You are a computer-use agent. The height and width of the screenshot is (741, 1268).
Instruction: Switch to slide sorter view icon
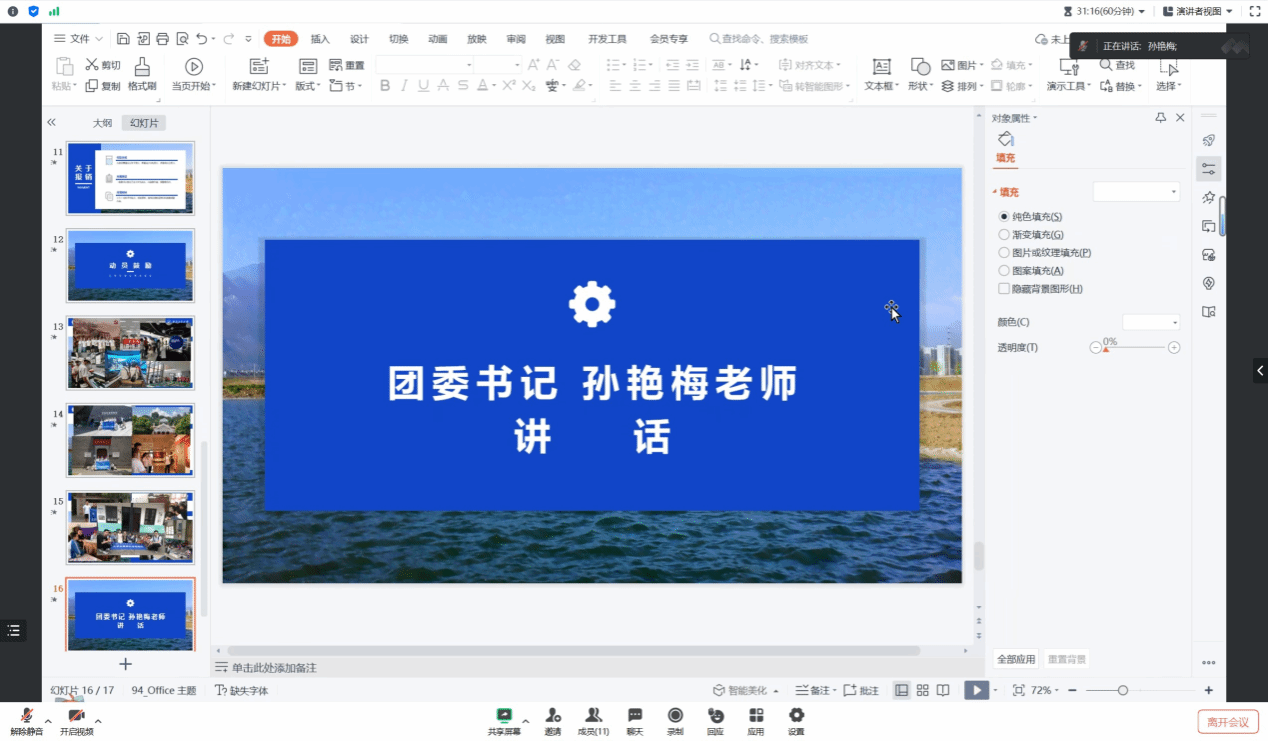[x=923, y=690]
